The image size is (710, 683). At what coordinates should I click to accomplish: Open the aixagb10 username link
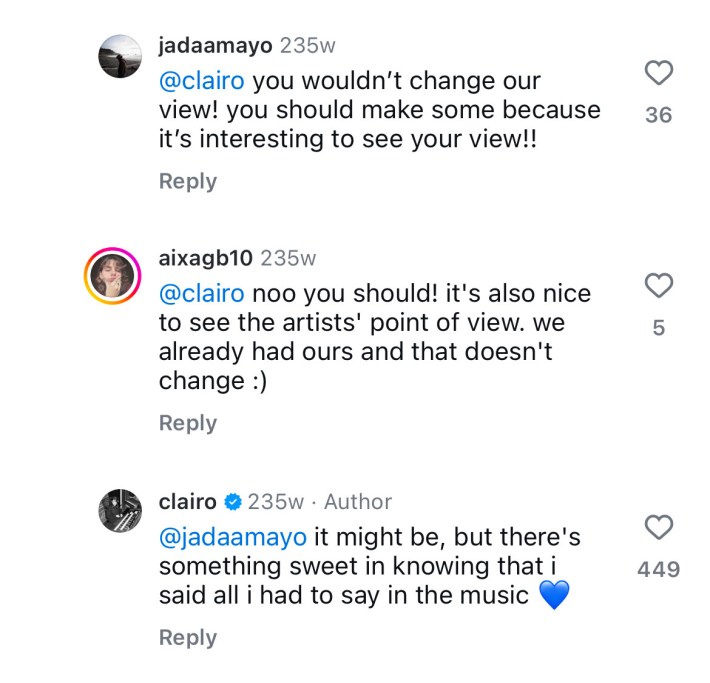206,258
